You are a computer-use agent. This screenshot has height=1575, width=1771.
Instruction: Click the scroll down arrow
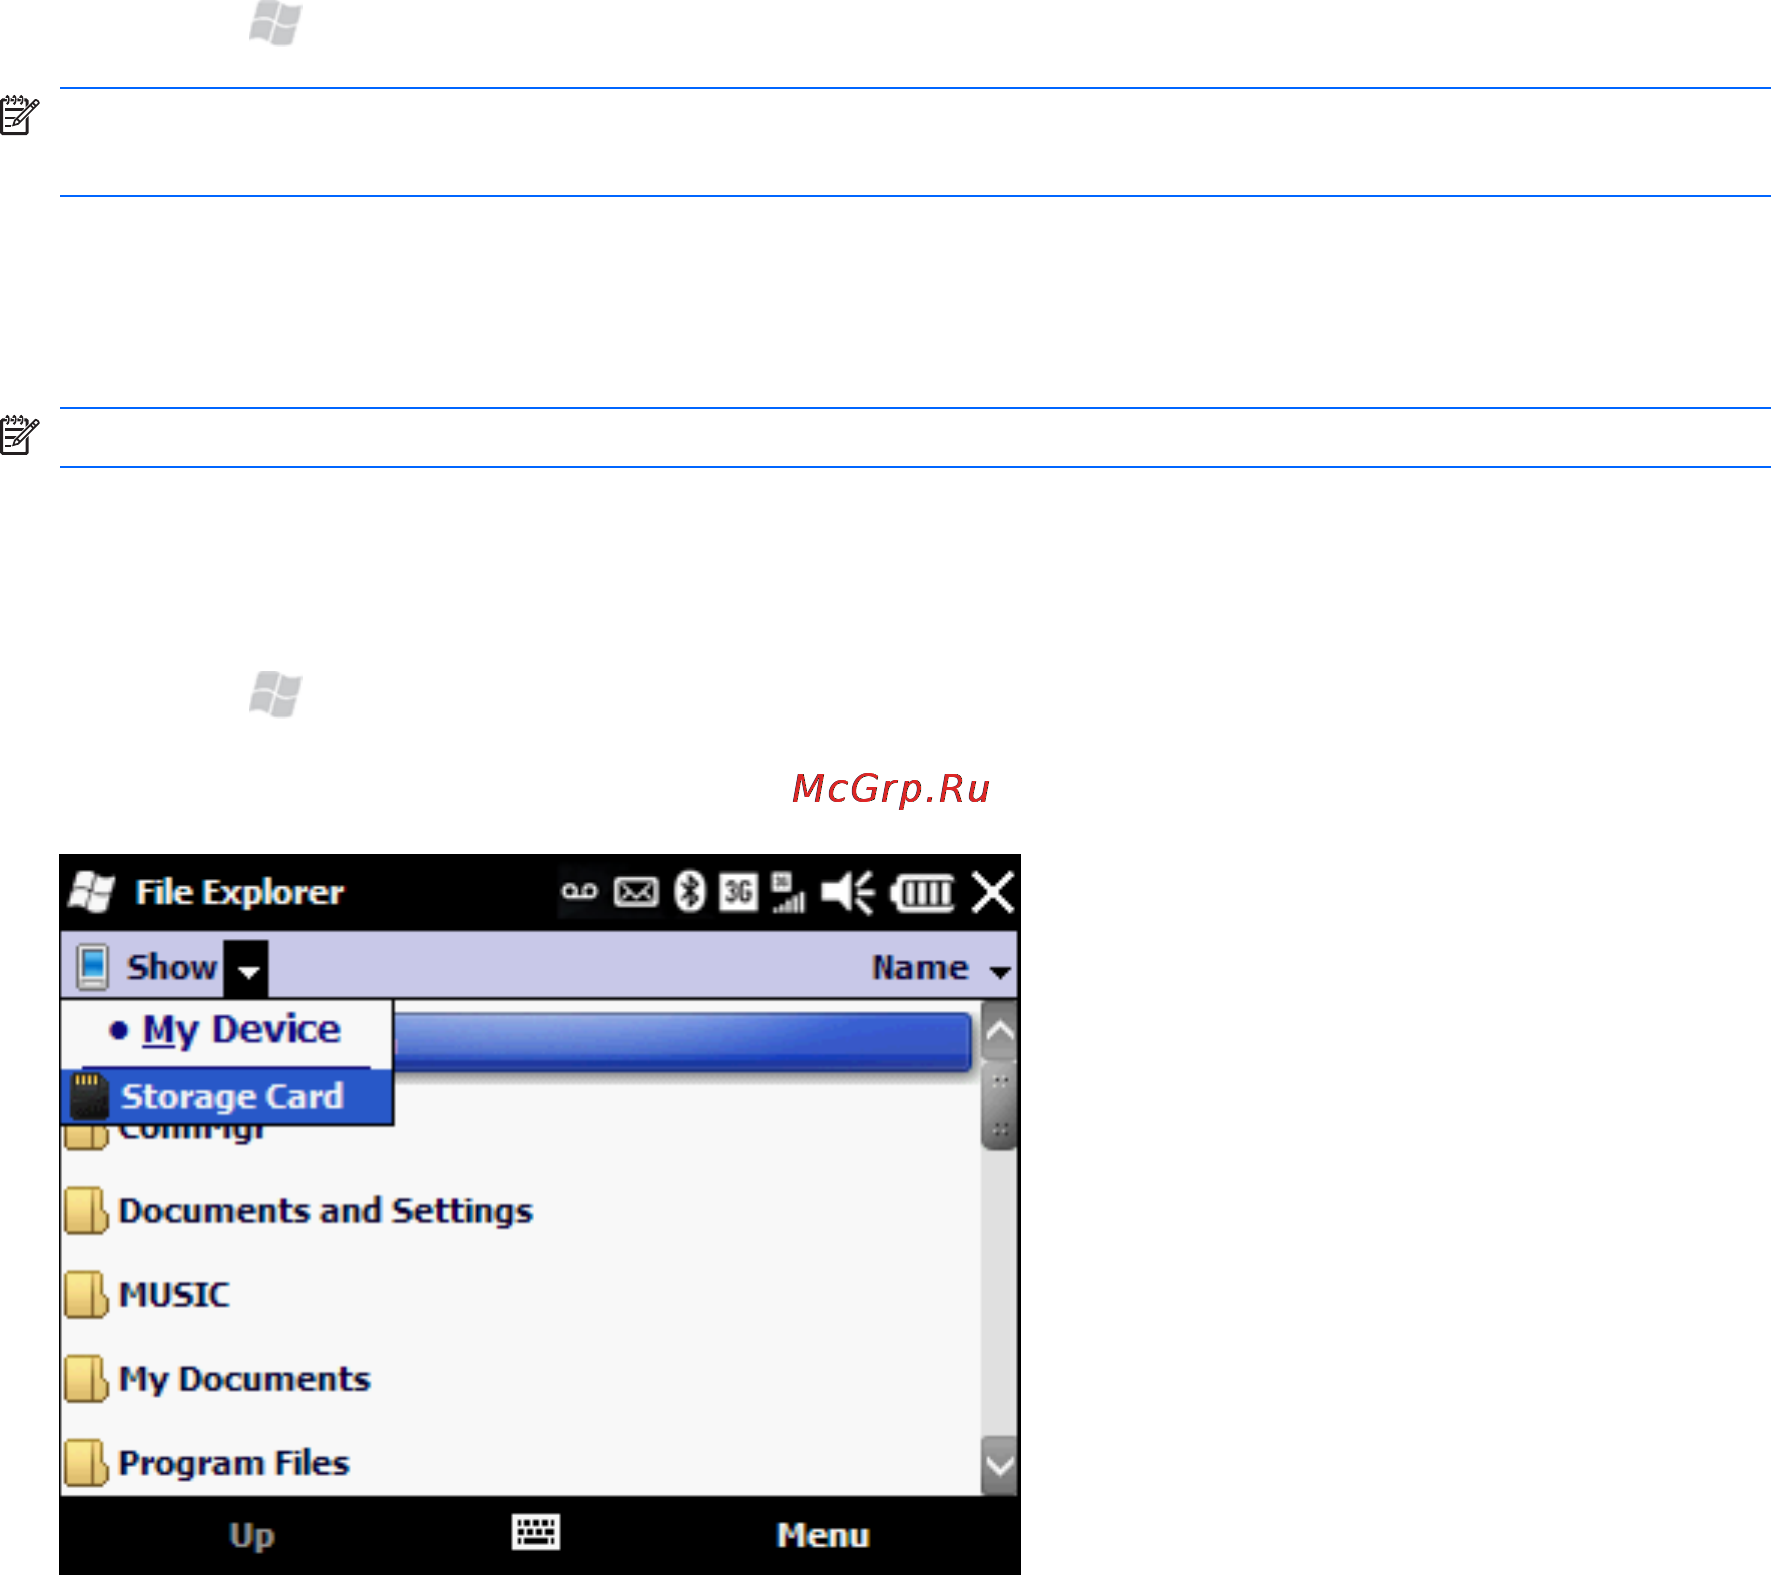pos(999,1465)
